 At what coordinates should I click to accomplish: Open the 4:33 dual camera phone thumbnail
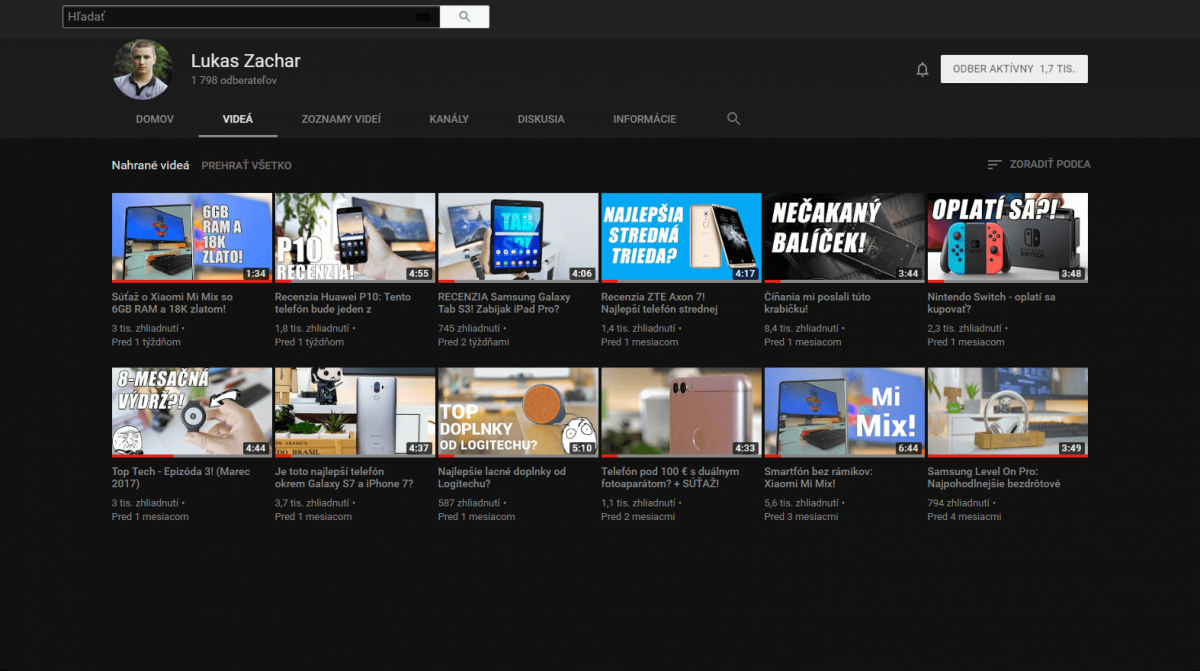(681, 412)
